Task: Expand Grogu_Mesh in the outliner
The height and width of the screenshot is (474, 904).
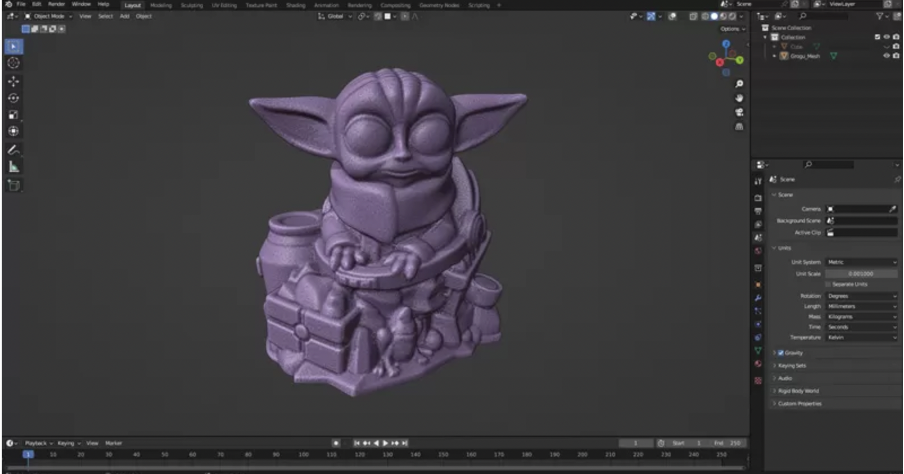Action: point(774,56)
